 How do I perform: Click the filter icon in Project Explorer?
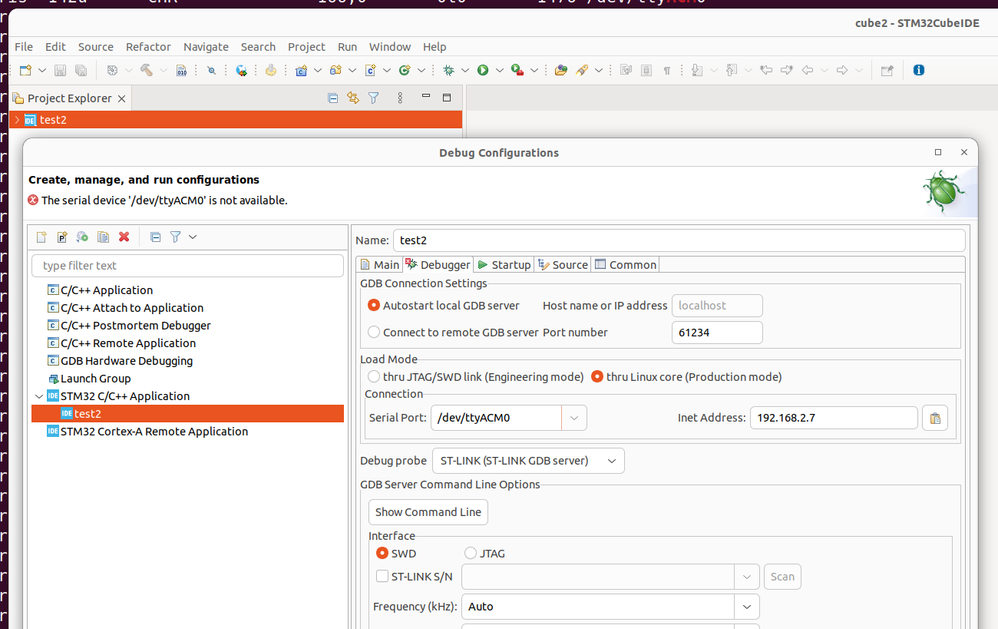tap(374, 98)
